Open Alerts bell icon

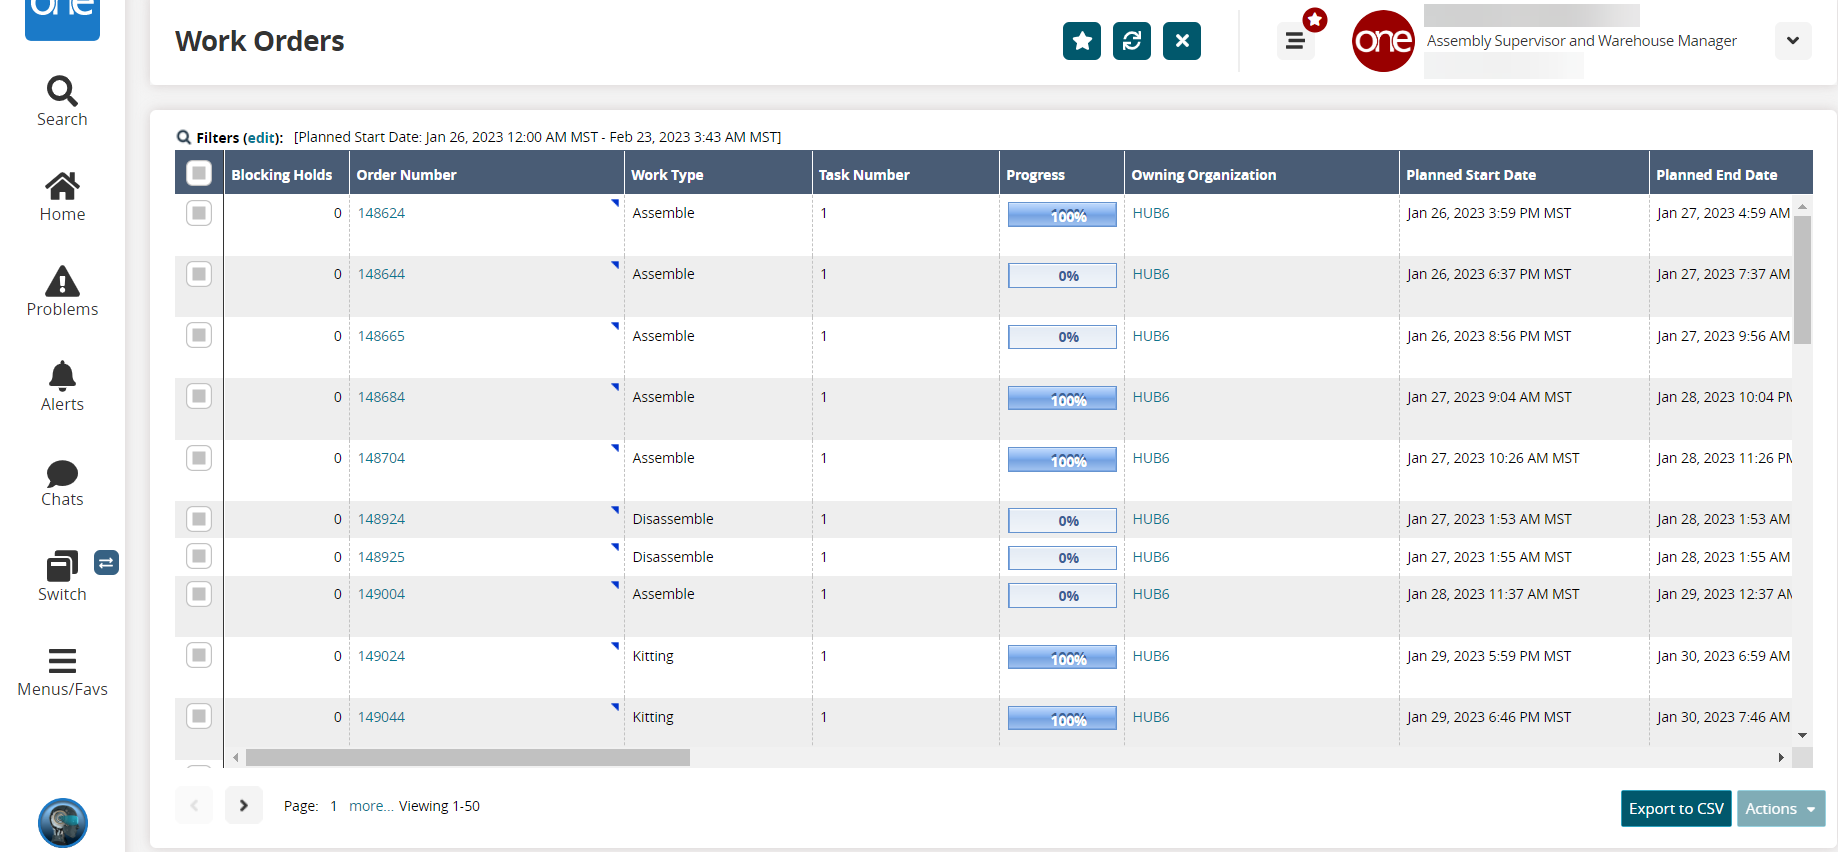(x=62, y=386)
